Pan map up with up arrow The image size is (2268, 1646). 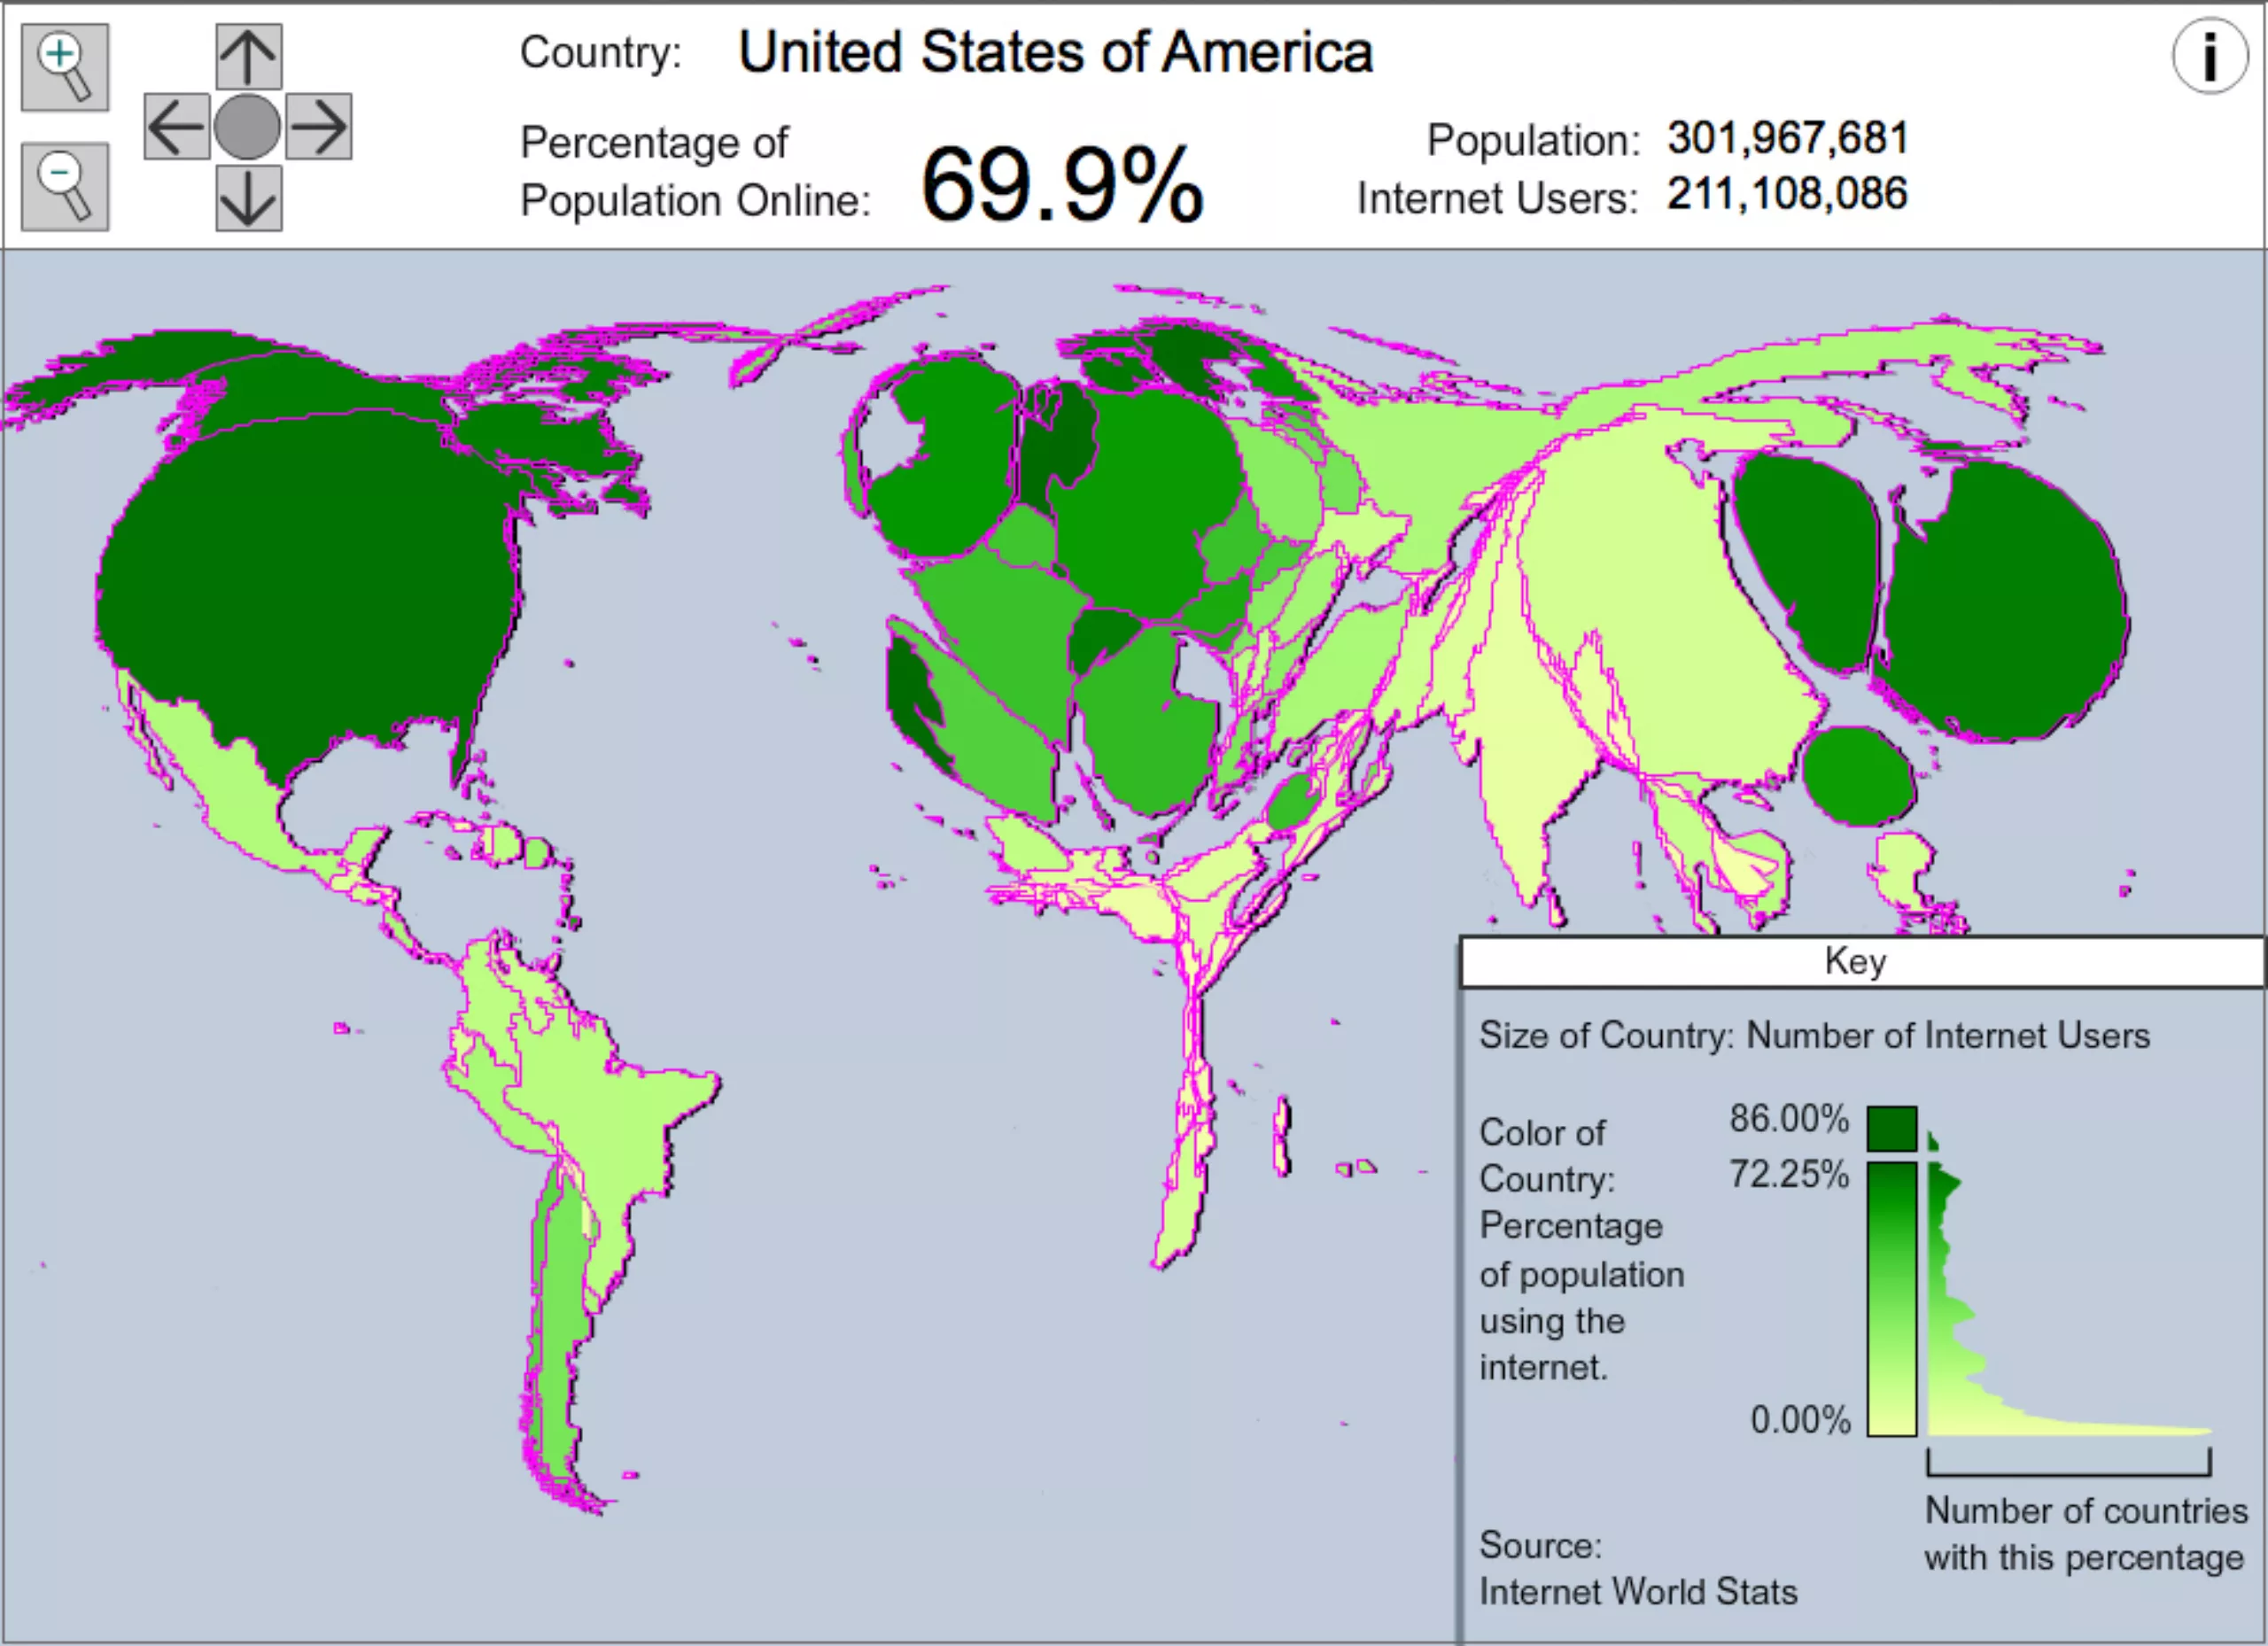(x=248, y=57)
